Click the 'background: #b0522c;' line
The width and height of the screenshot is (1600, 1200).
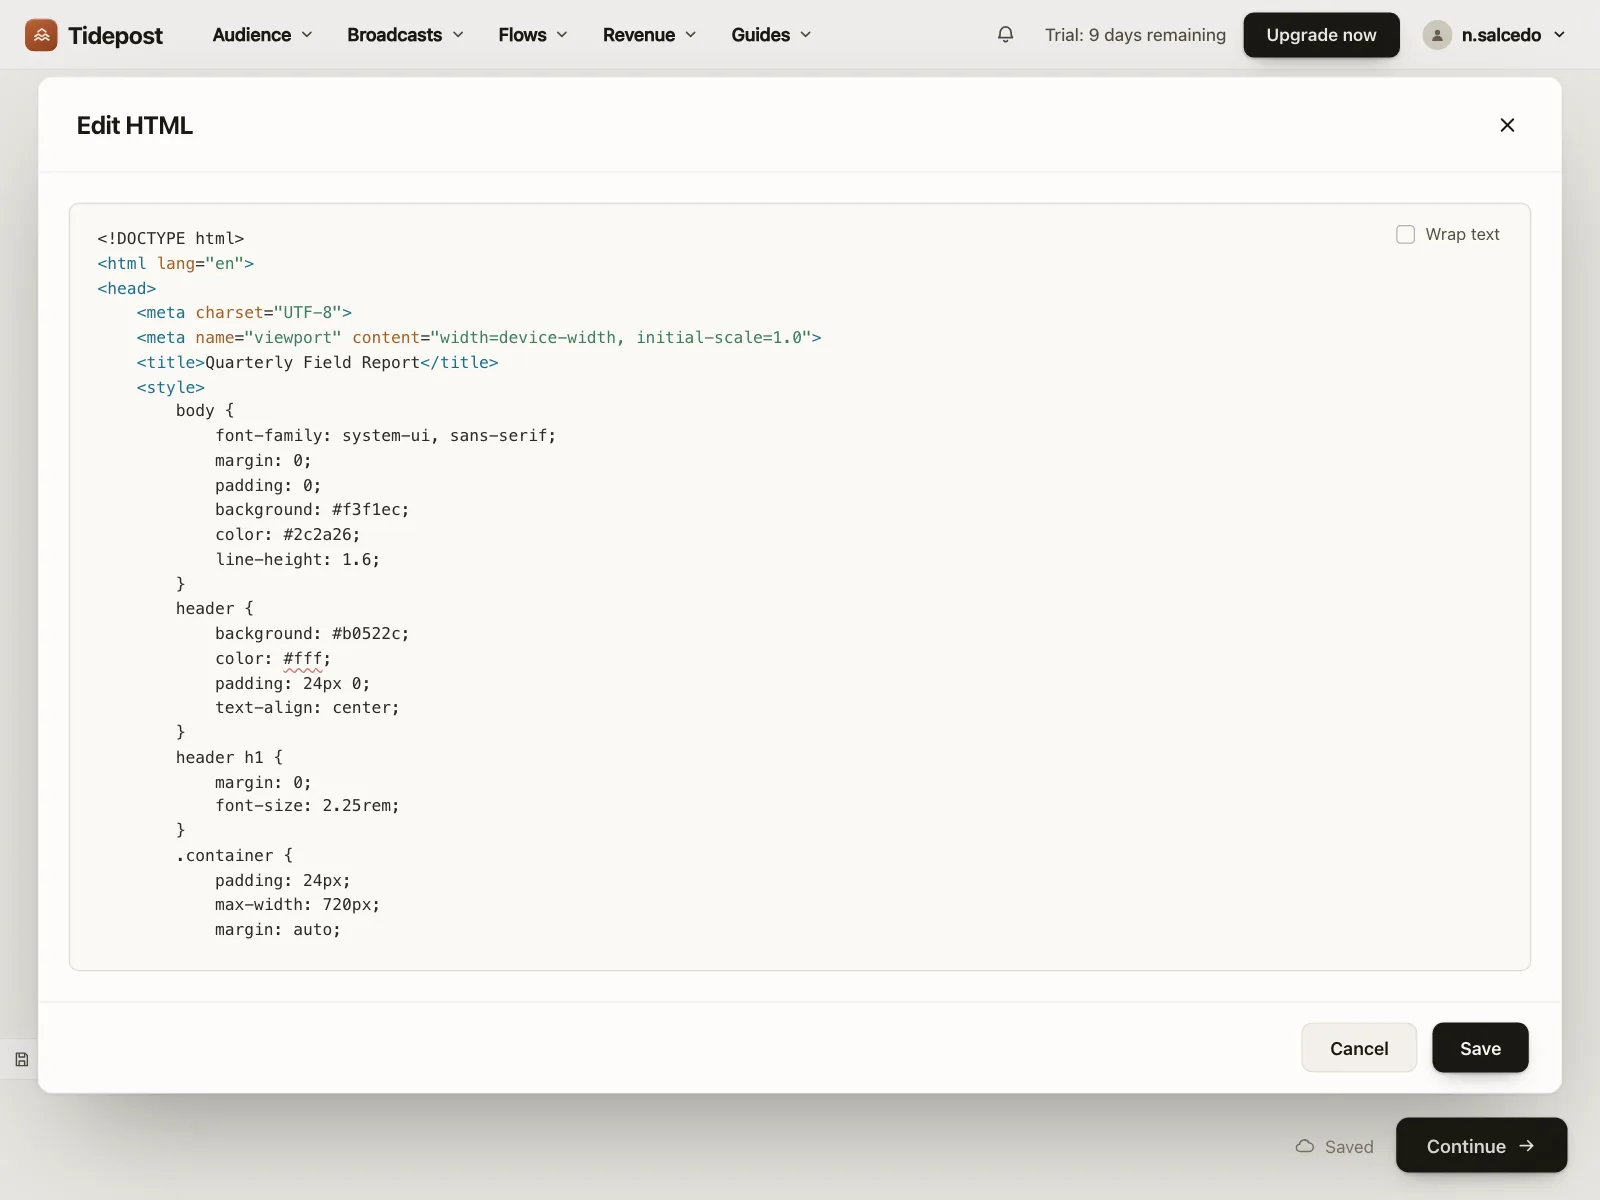tap(312, 633)
